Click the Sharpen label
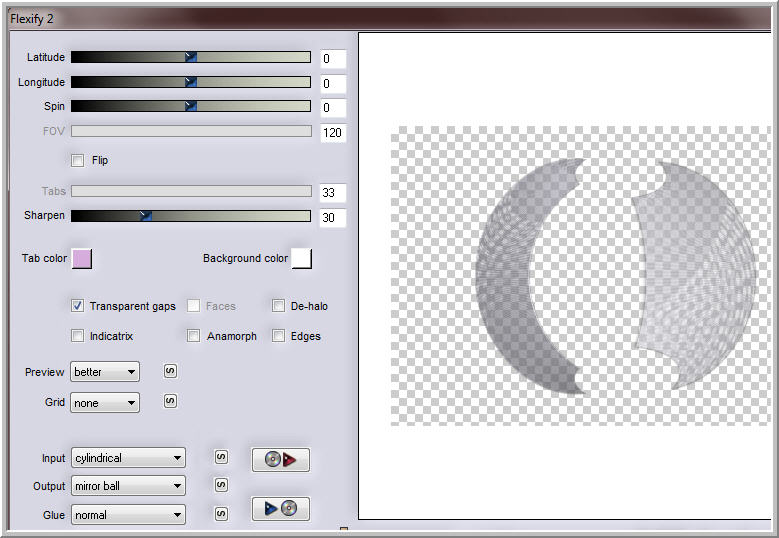The image size is (779, 538). pyautogui.click(x=44, y=216)
